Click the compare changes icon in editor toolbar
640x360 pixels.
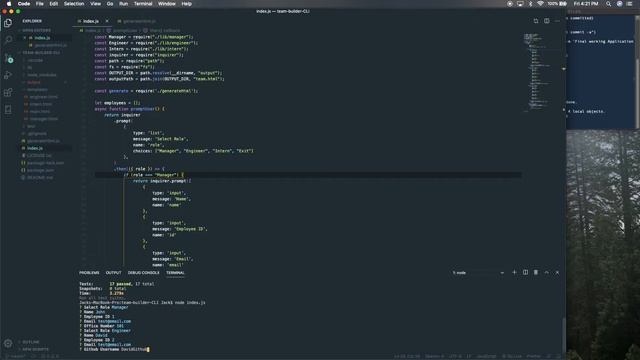pyautogui.click(x=536, y=21)
